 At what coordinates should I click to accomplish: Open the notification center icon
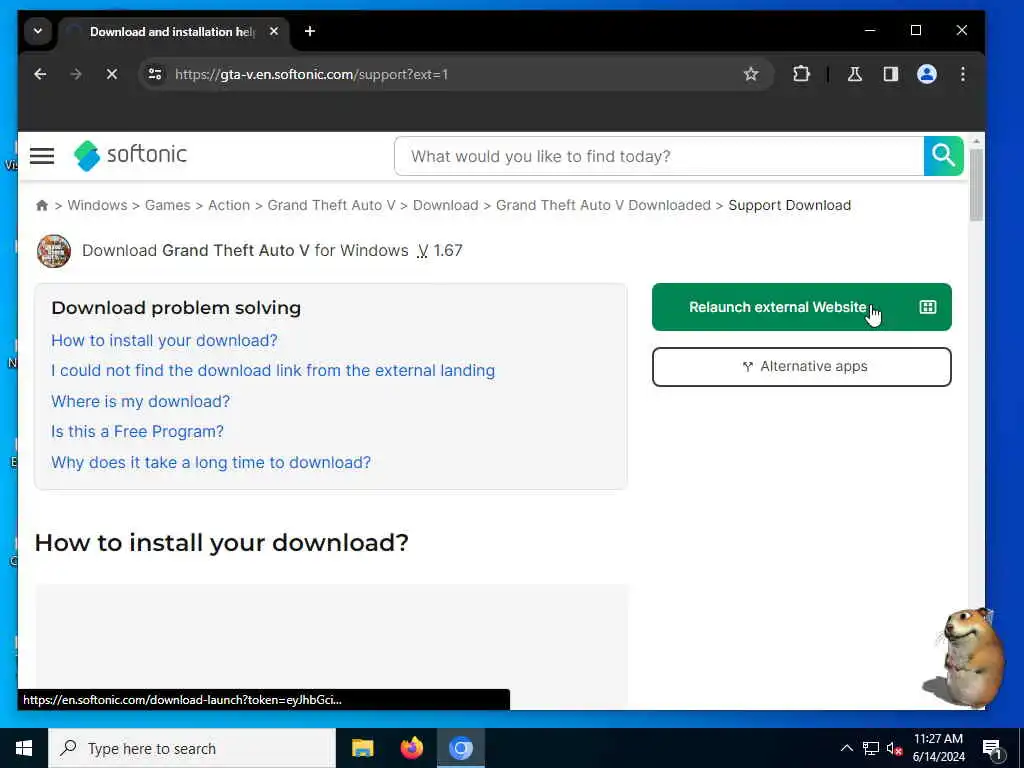(992, 749)
